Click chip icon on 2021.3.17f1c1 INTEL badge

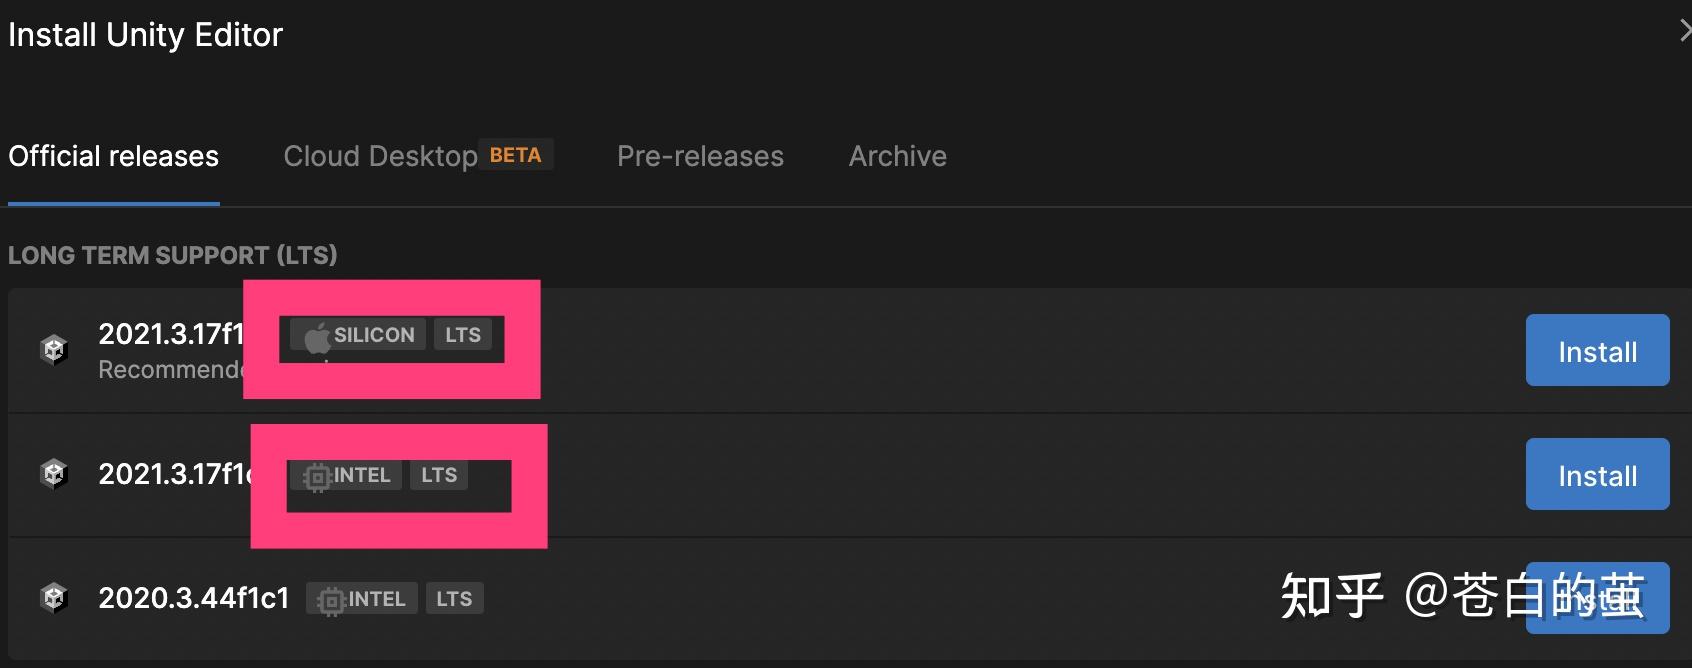point(316,476)
